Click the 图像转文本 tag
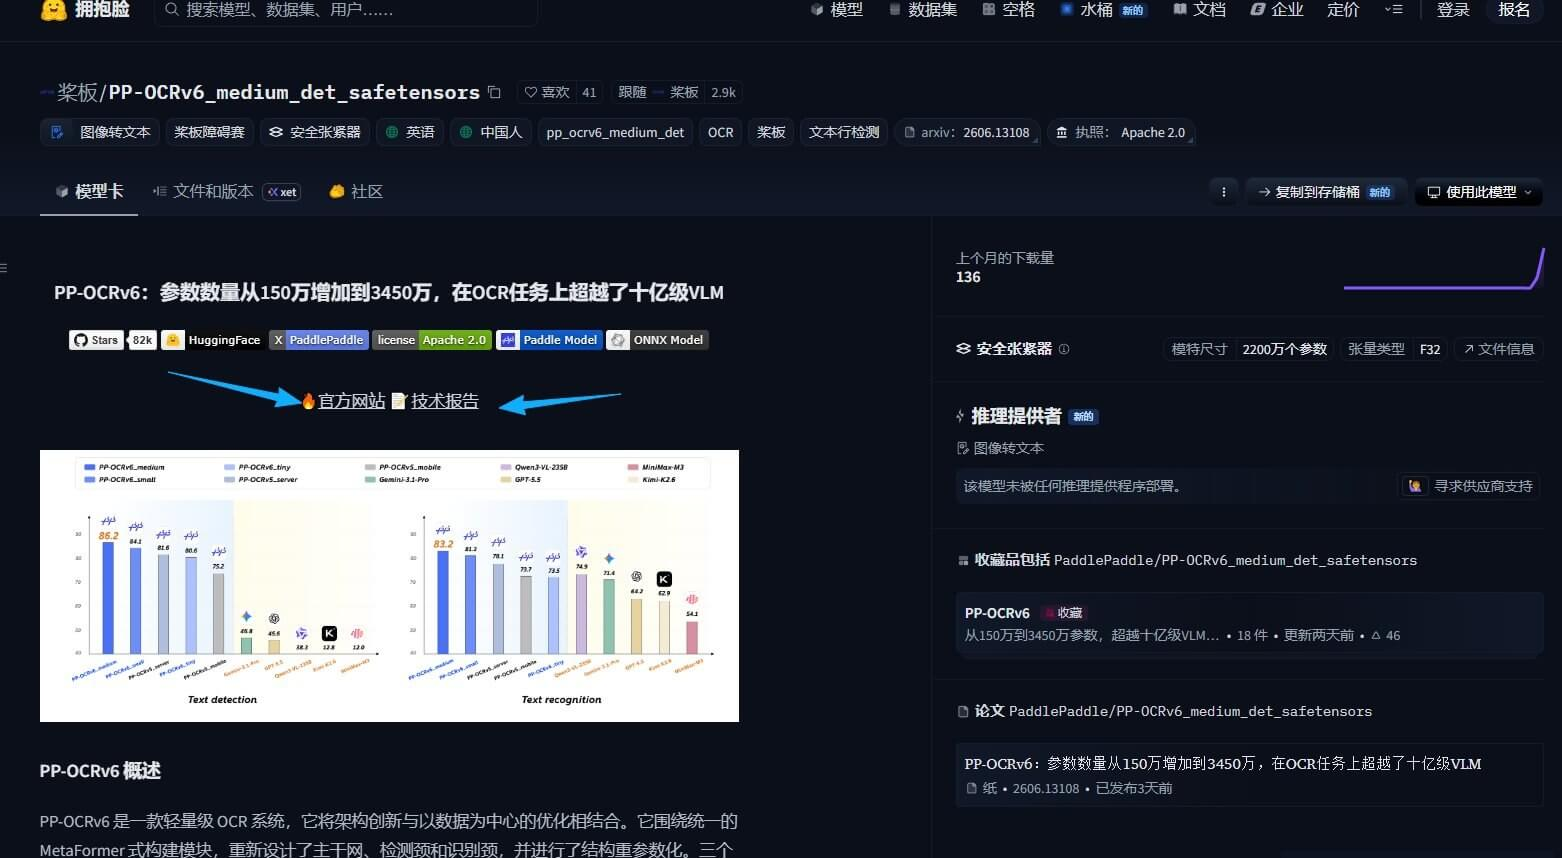Screen dimensions: 1562x858 coord(101,132)
